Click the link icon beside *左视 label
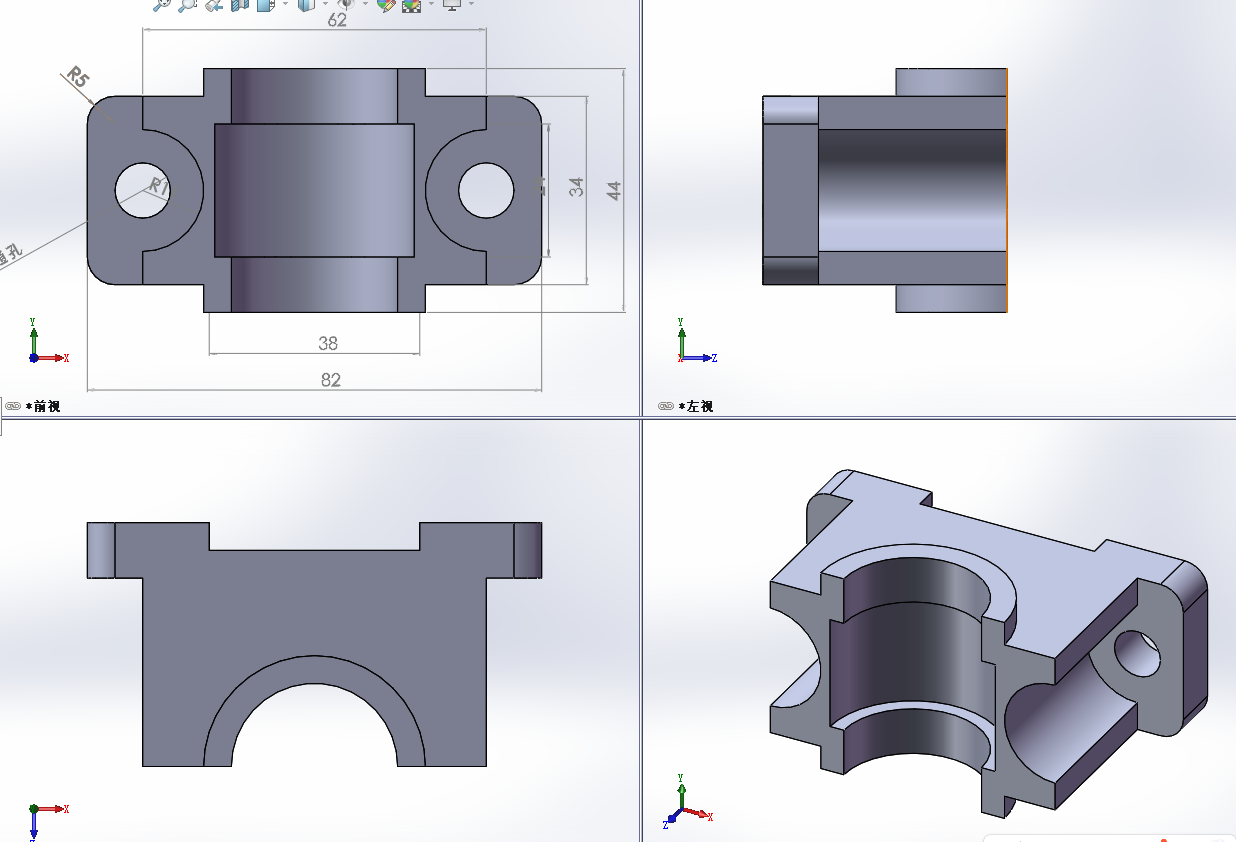This screenshot has width=1236, height=842. (x=665, y=406)
